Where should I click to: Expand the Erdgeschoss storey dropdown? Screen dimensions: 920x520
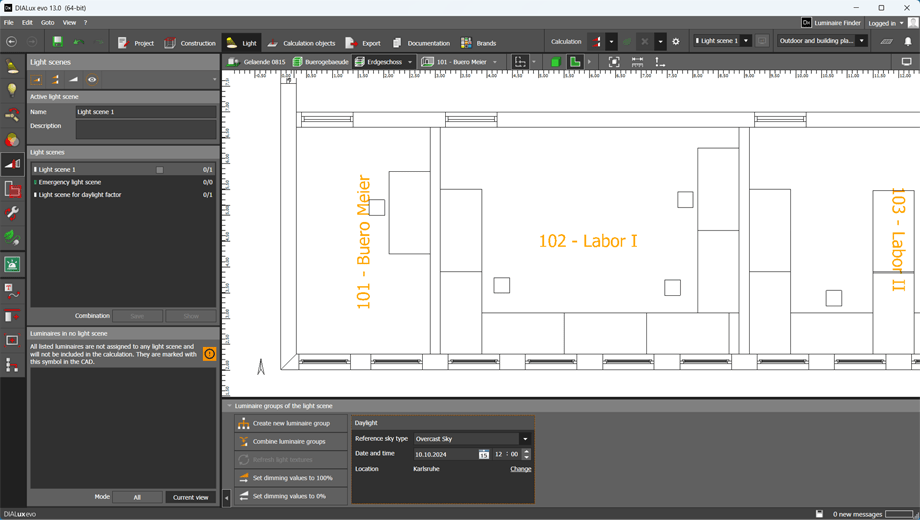410,62
